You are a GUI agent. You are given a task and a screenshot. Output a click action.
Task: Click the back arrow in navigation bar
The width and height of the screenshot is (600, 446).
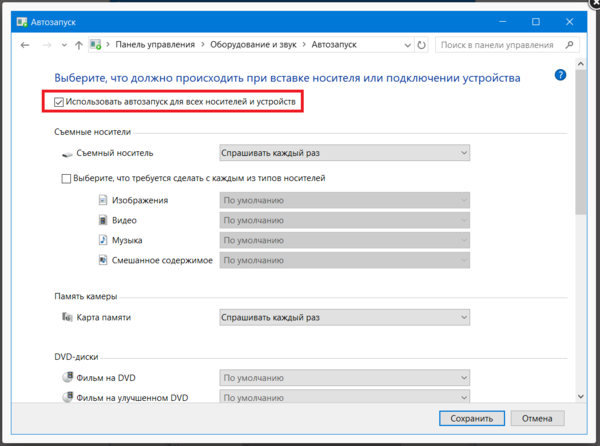[25, 45]
